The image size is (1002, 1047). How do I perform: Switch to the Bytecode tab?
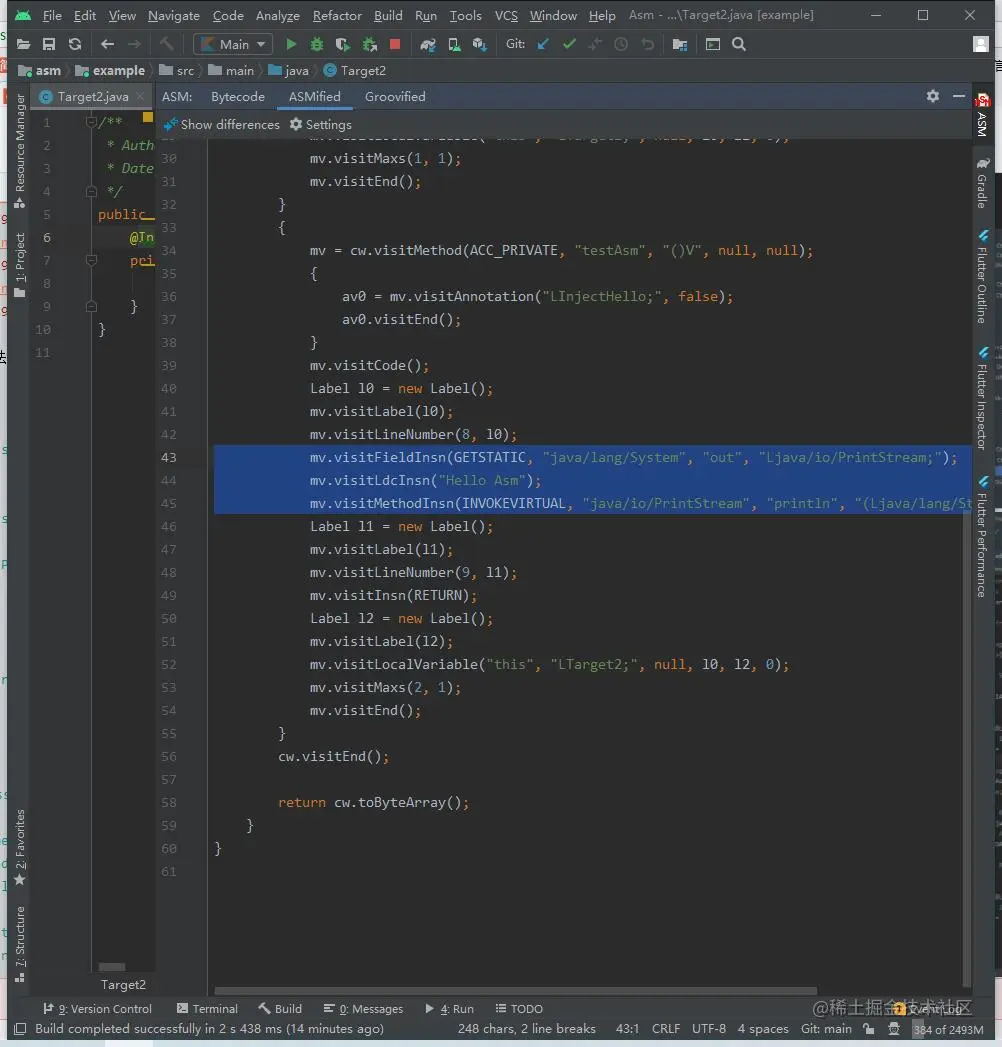pos(238,97)
